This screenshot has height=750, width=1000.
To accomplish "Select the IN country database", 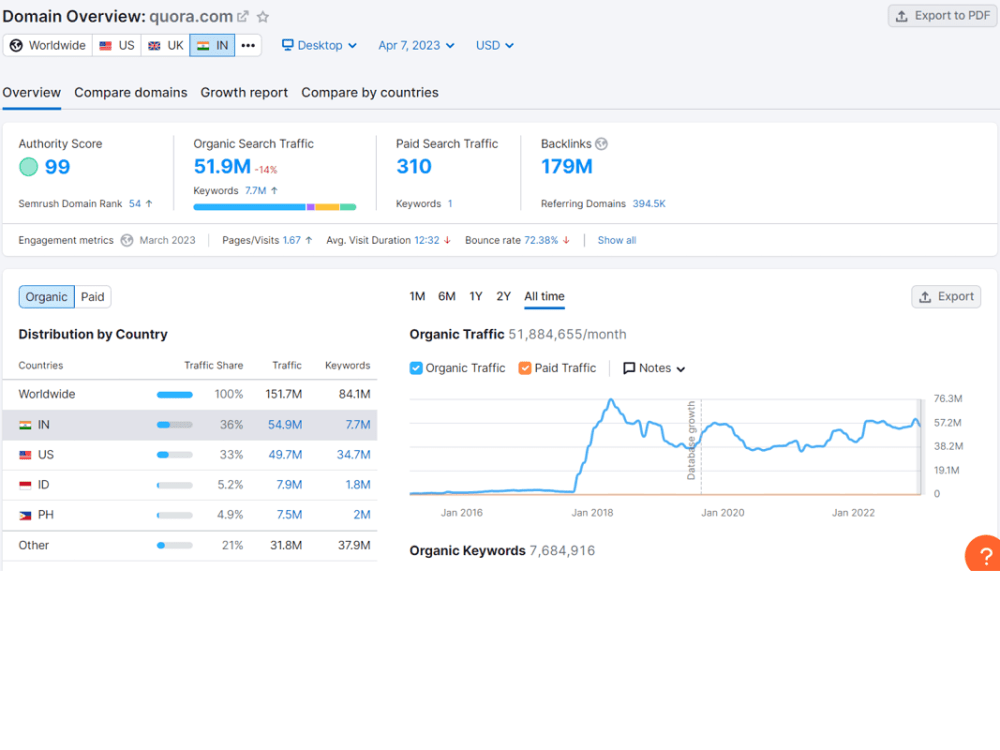I will coord(212,45).
